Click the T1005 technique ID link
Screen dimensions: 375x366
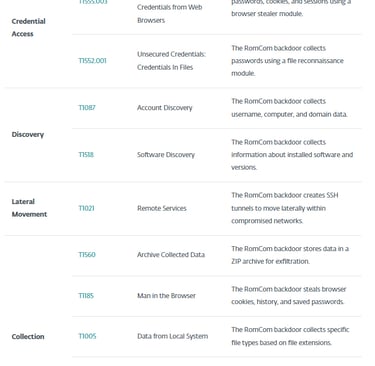click(x=87, y=336)
